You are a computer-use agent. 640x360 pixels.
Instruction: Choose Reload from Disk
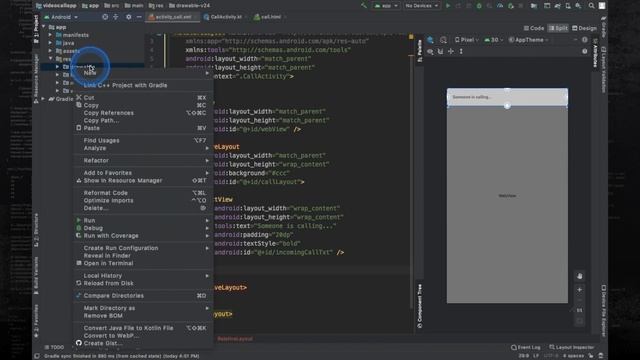coord(143,283)
